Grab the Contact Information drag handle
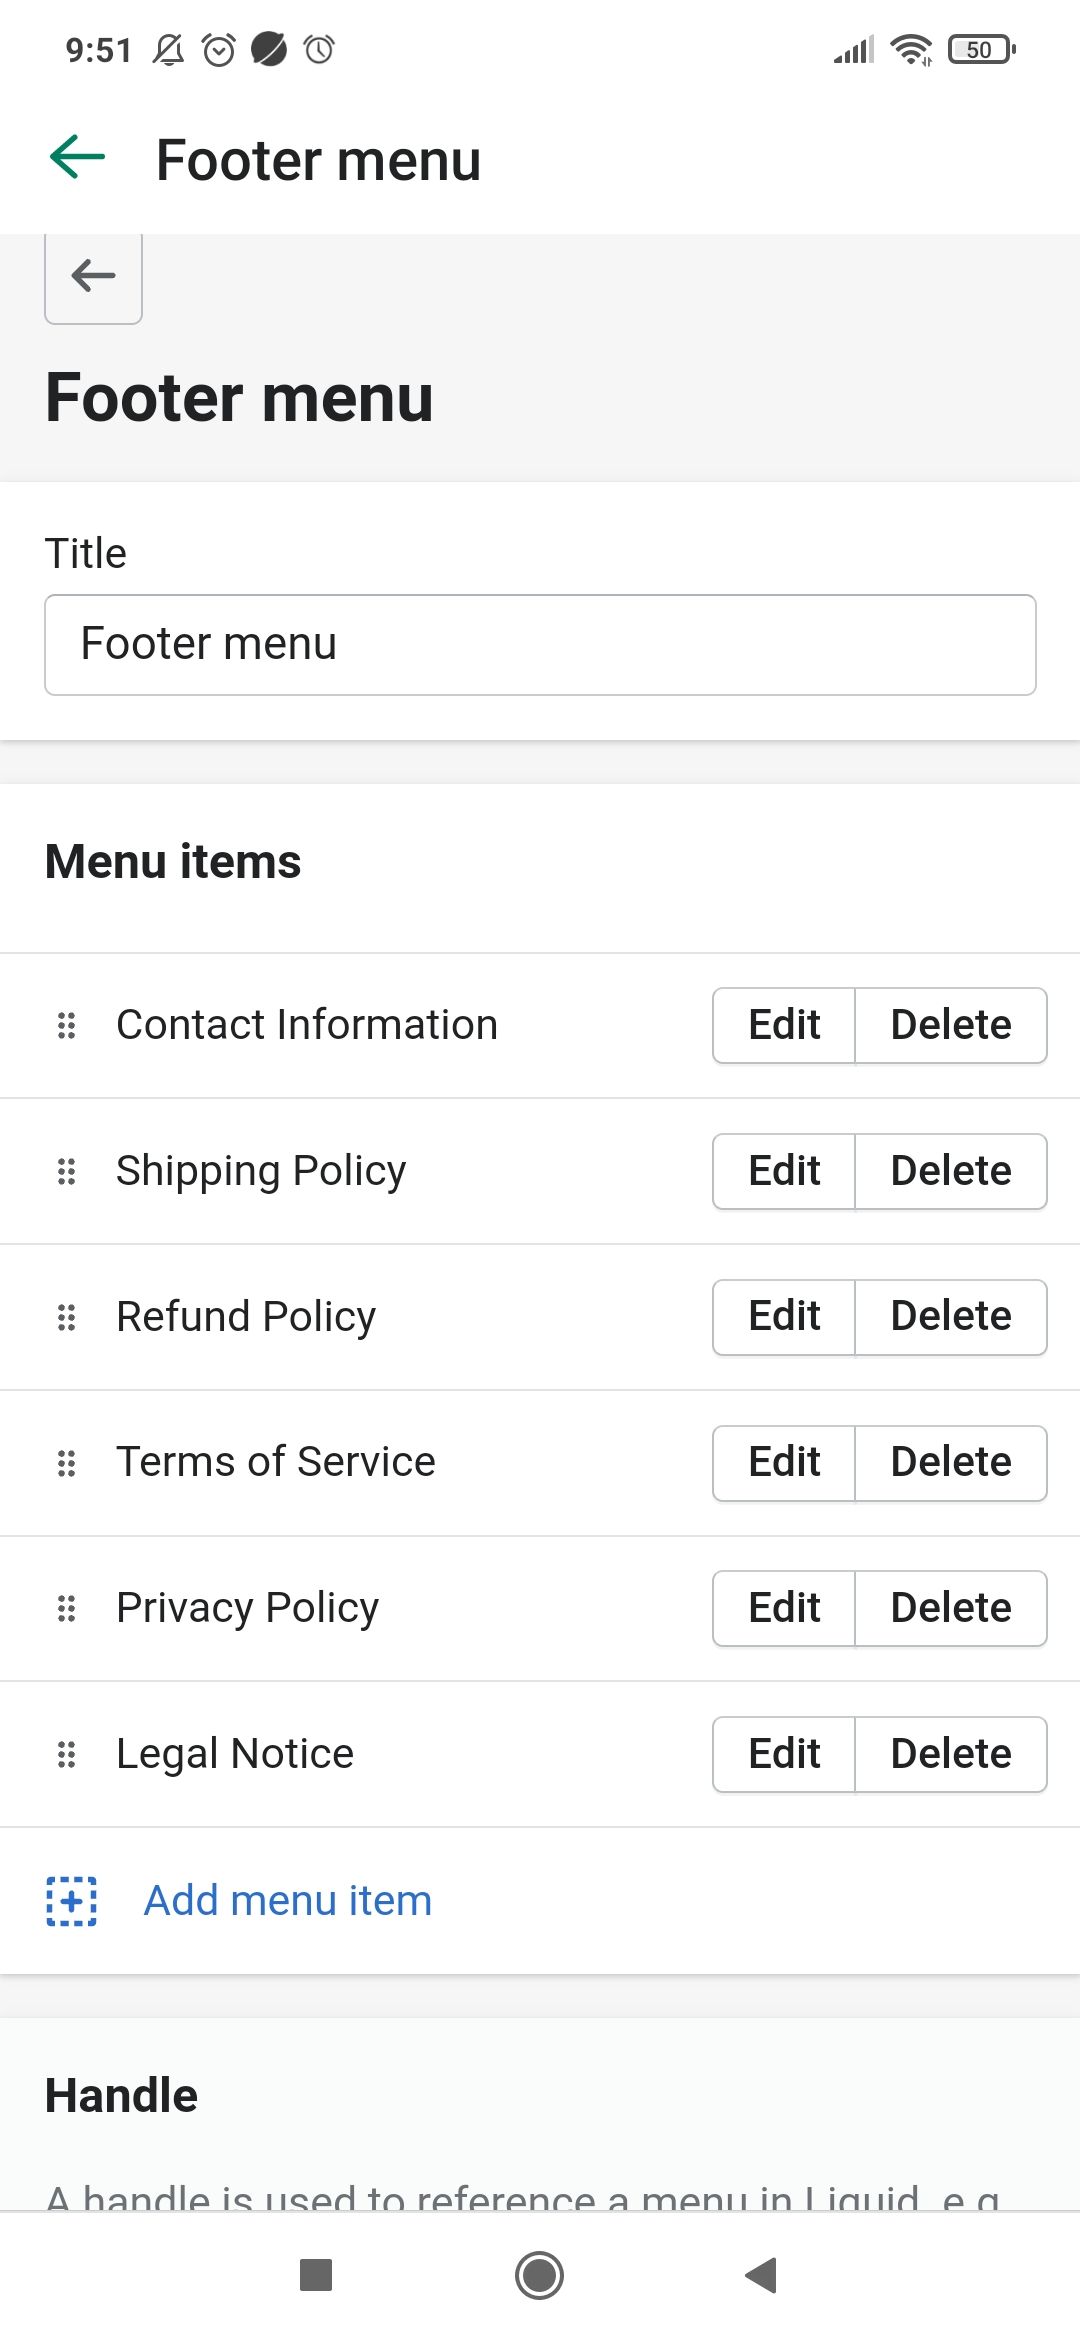 click(67, 1025)
